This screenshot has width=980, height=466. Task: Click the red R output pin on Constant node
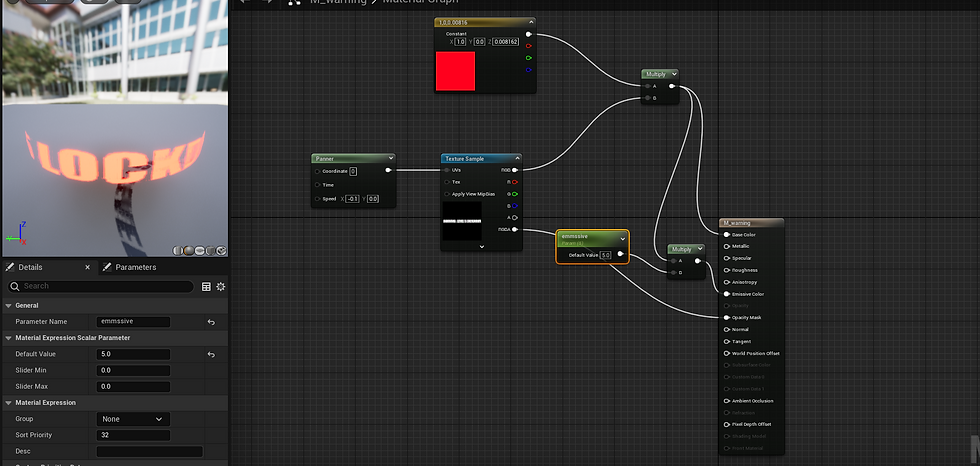[529, 46]
